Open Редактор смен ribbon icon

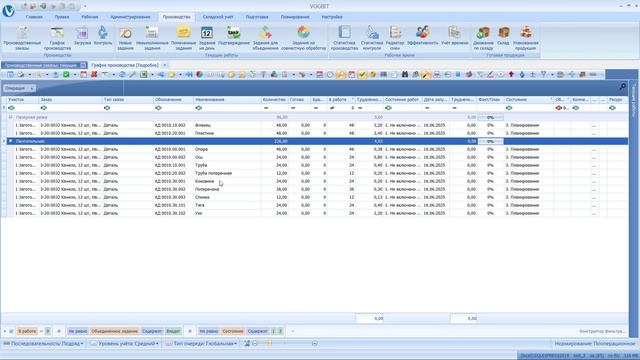tap(395, 38)
